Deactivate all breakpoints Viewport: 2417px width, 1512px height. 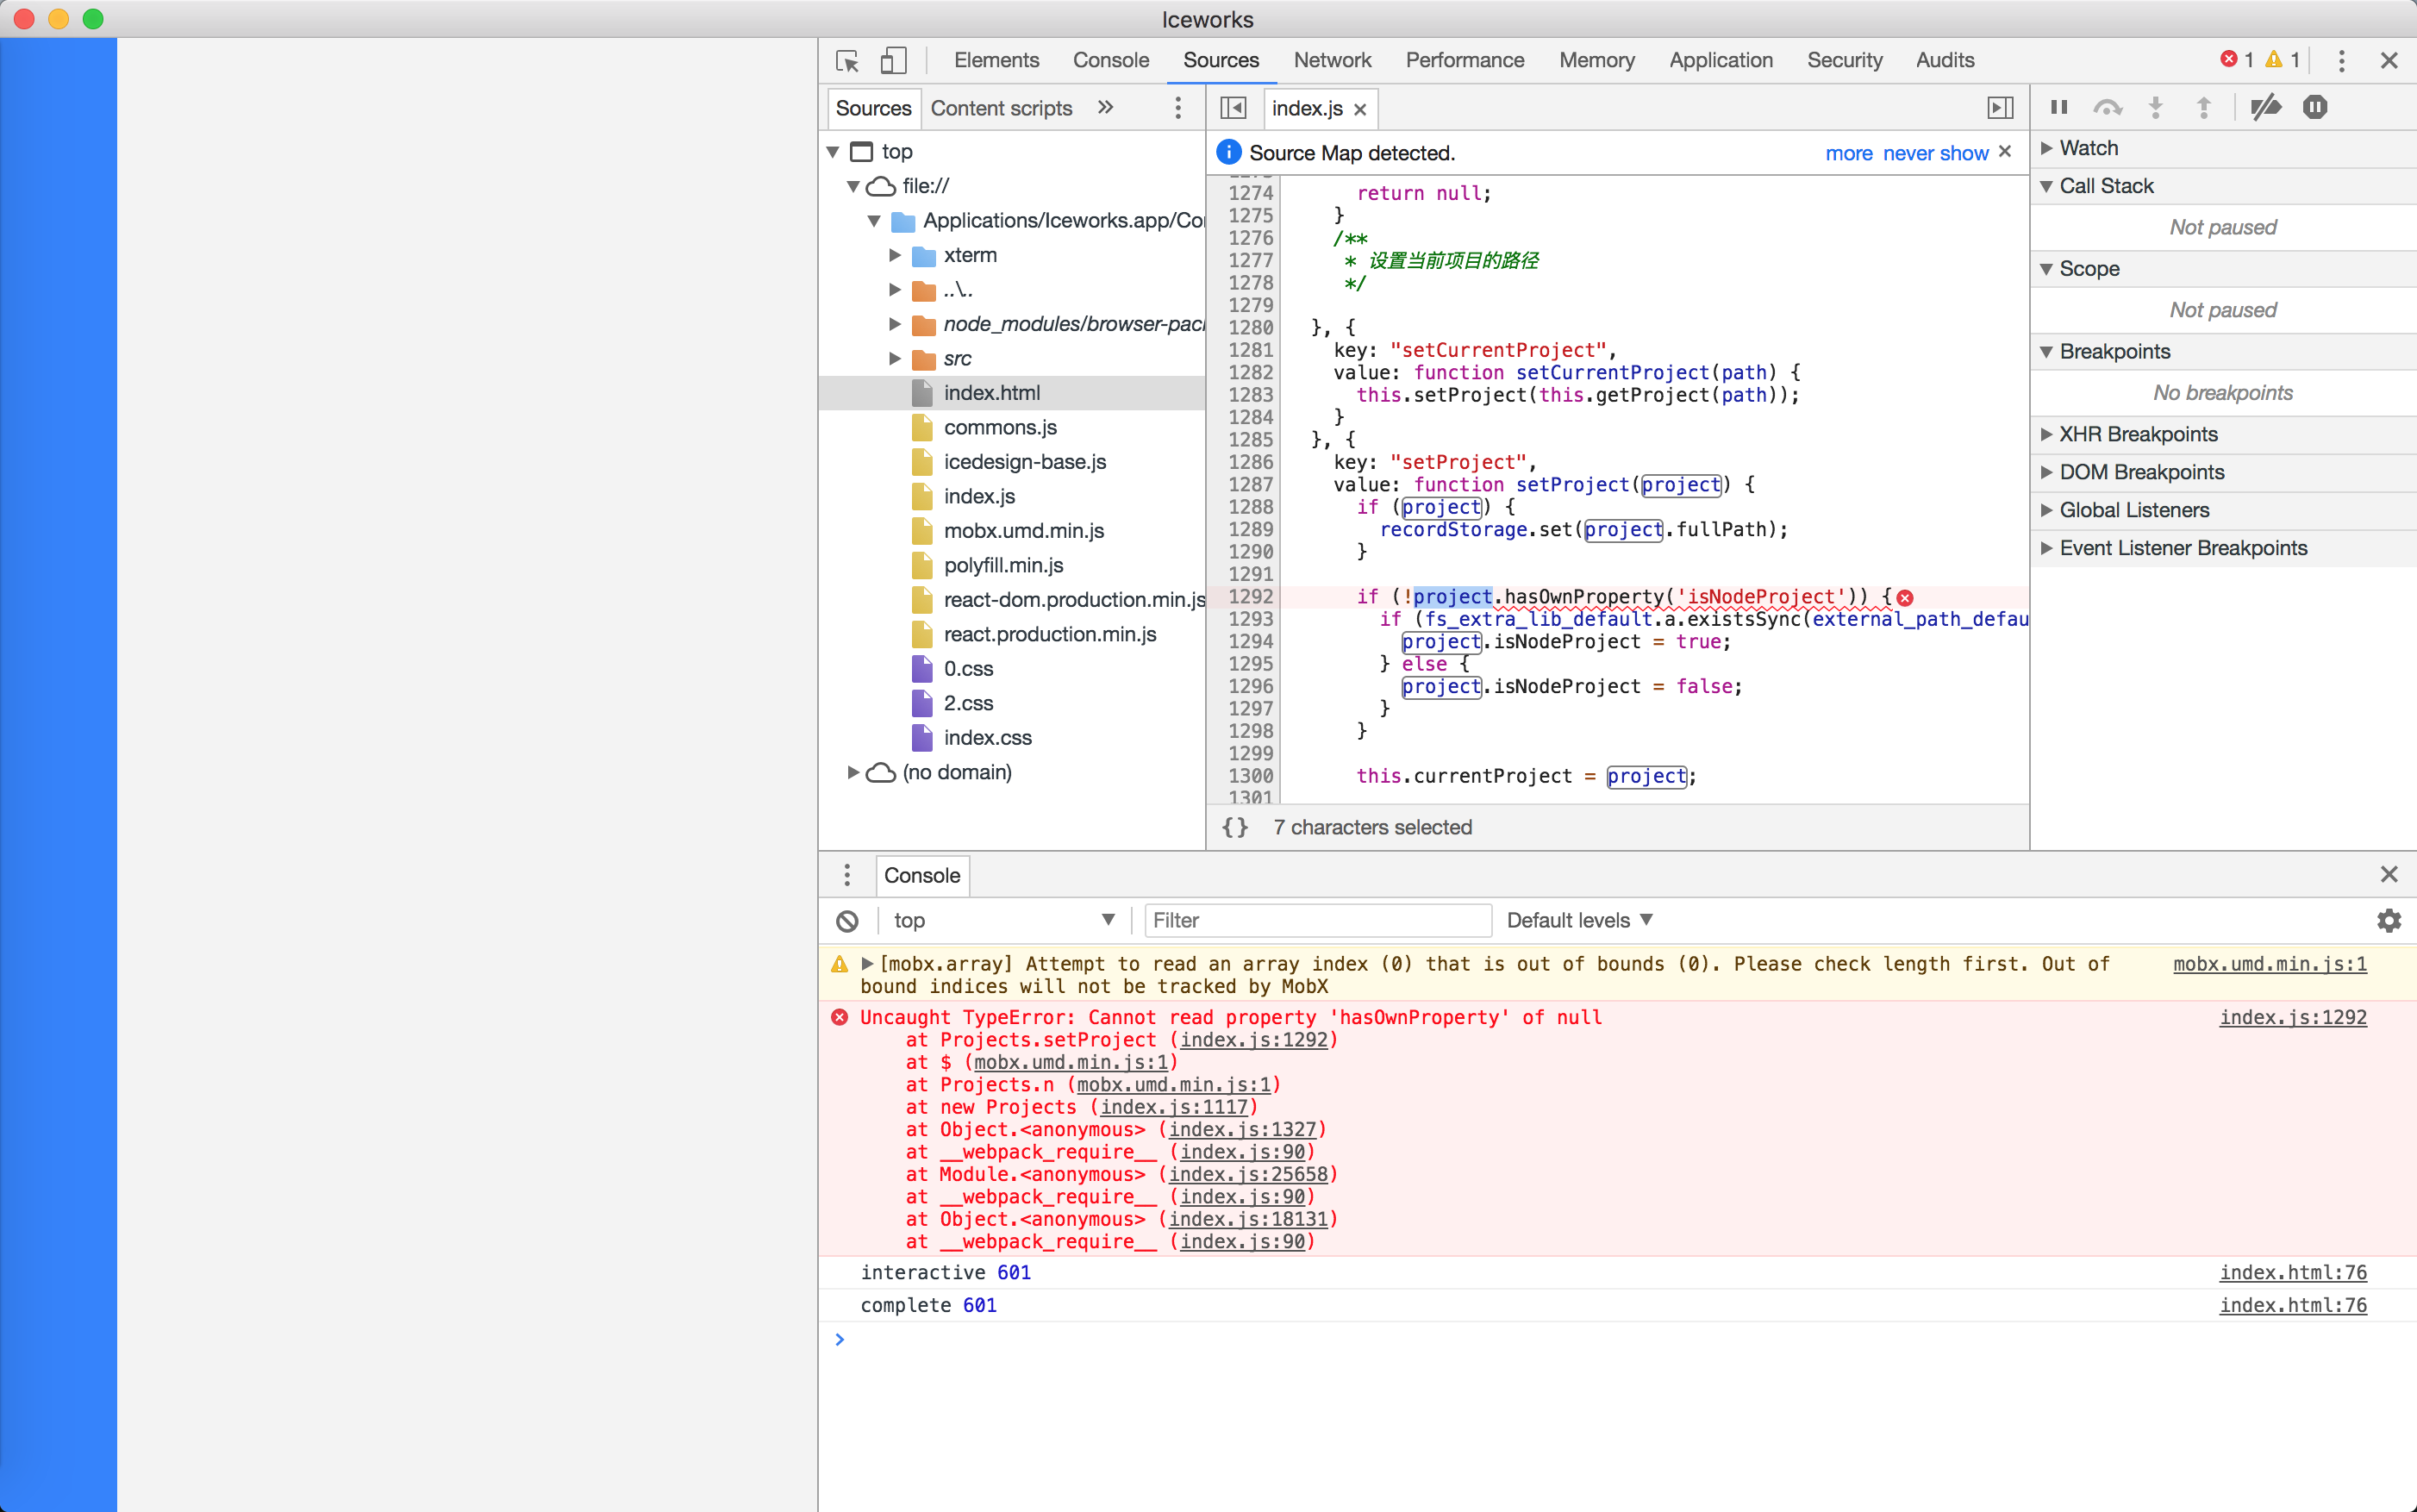click(x=2267, y=107)
